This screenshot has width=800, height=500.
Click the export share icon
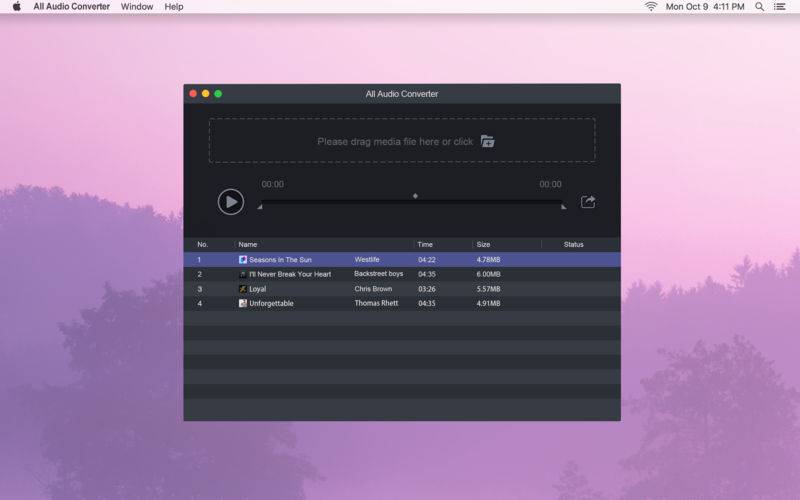point(588,202)
